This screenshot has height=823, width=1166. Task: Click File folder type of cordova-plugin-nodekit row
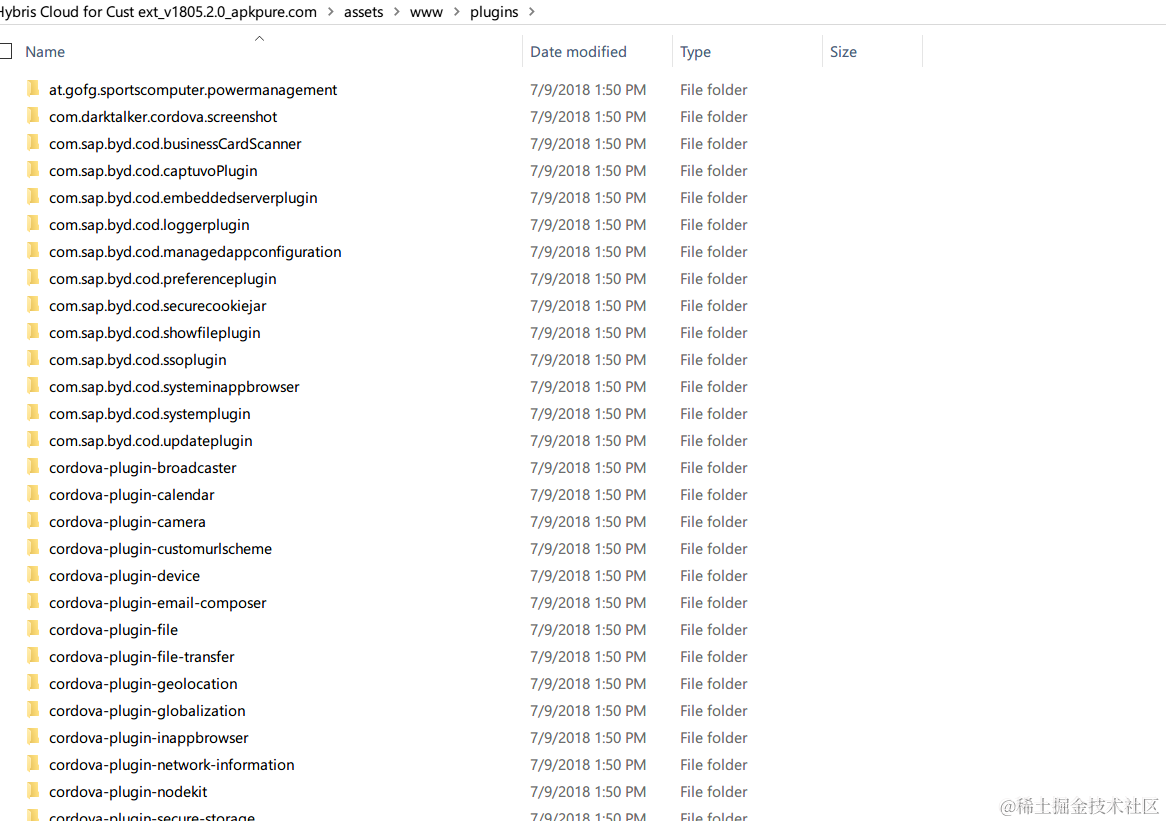[713, 792]
